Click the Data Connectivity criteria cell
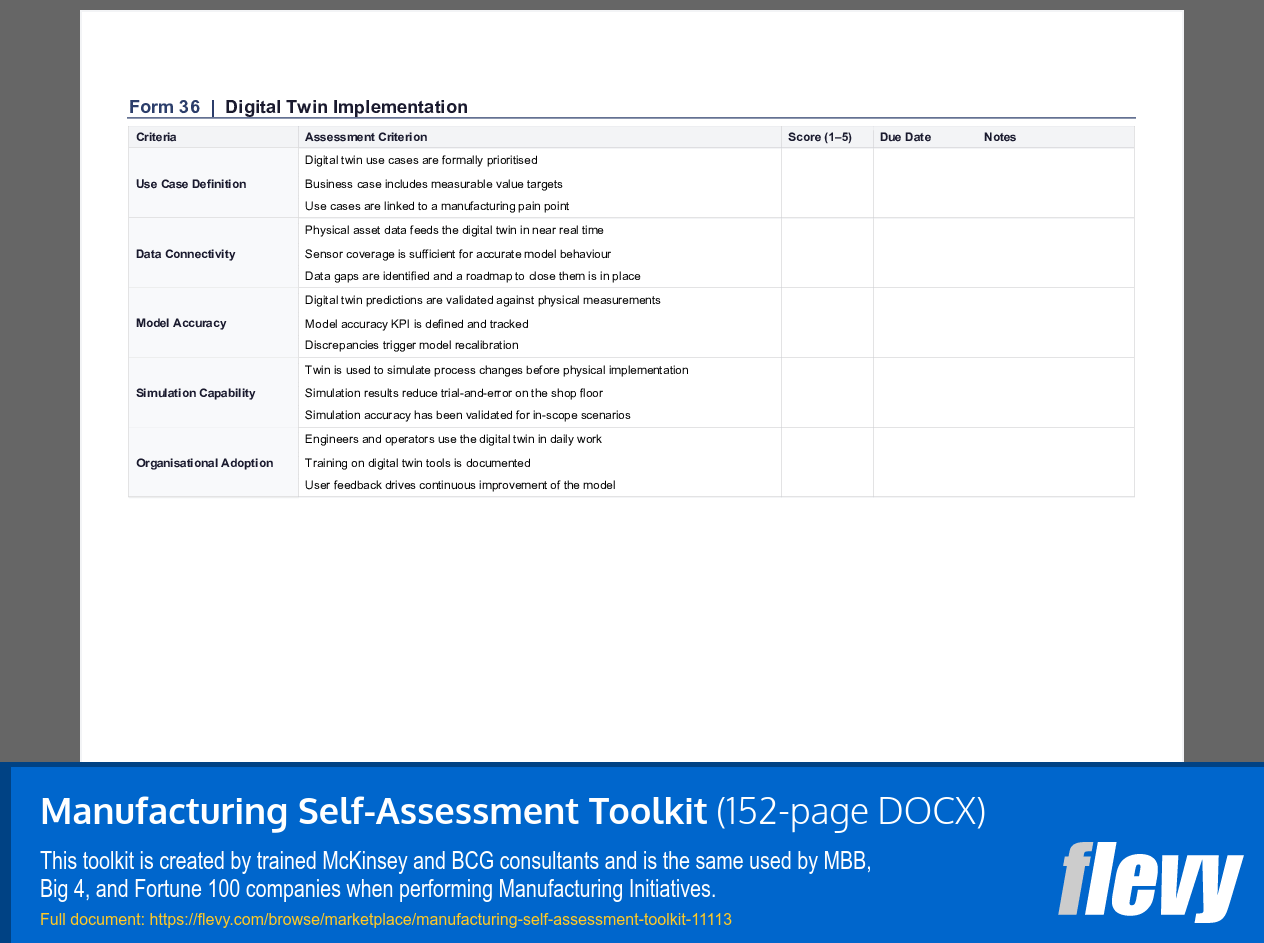Image resolution: width=1264 pixels, height=943 pixels. click(185, 253)
